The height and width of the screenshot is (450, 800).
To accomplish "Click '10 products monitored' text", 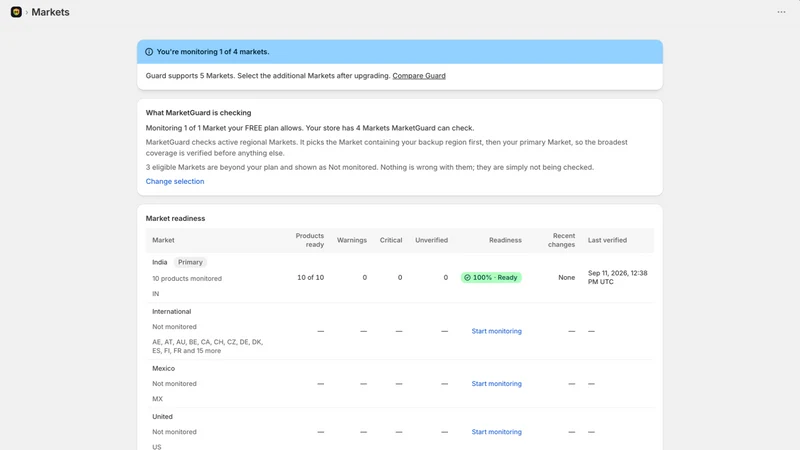I will pos(187,279).
